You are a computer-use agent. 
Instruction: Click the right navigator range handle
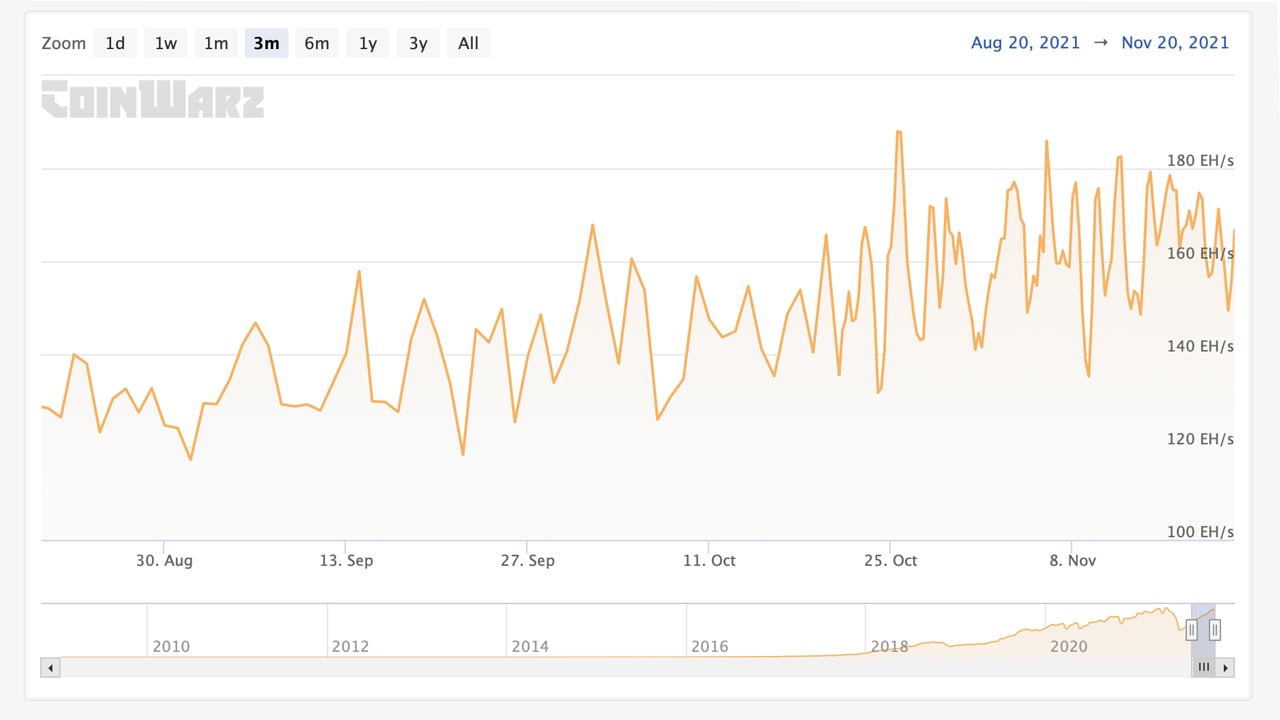tap(1215, 630)
